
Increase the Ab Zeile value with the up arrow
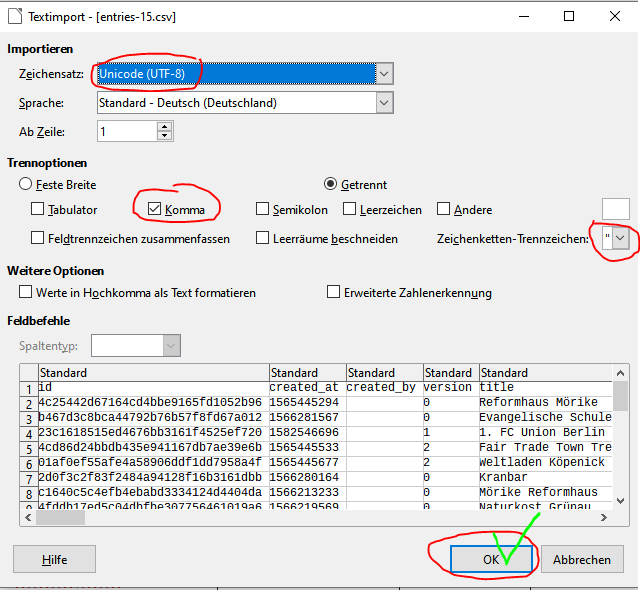[164, 126]
